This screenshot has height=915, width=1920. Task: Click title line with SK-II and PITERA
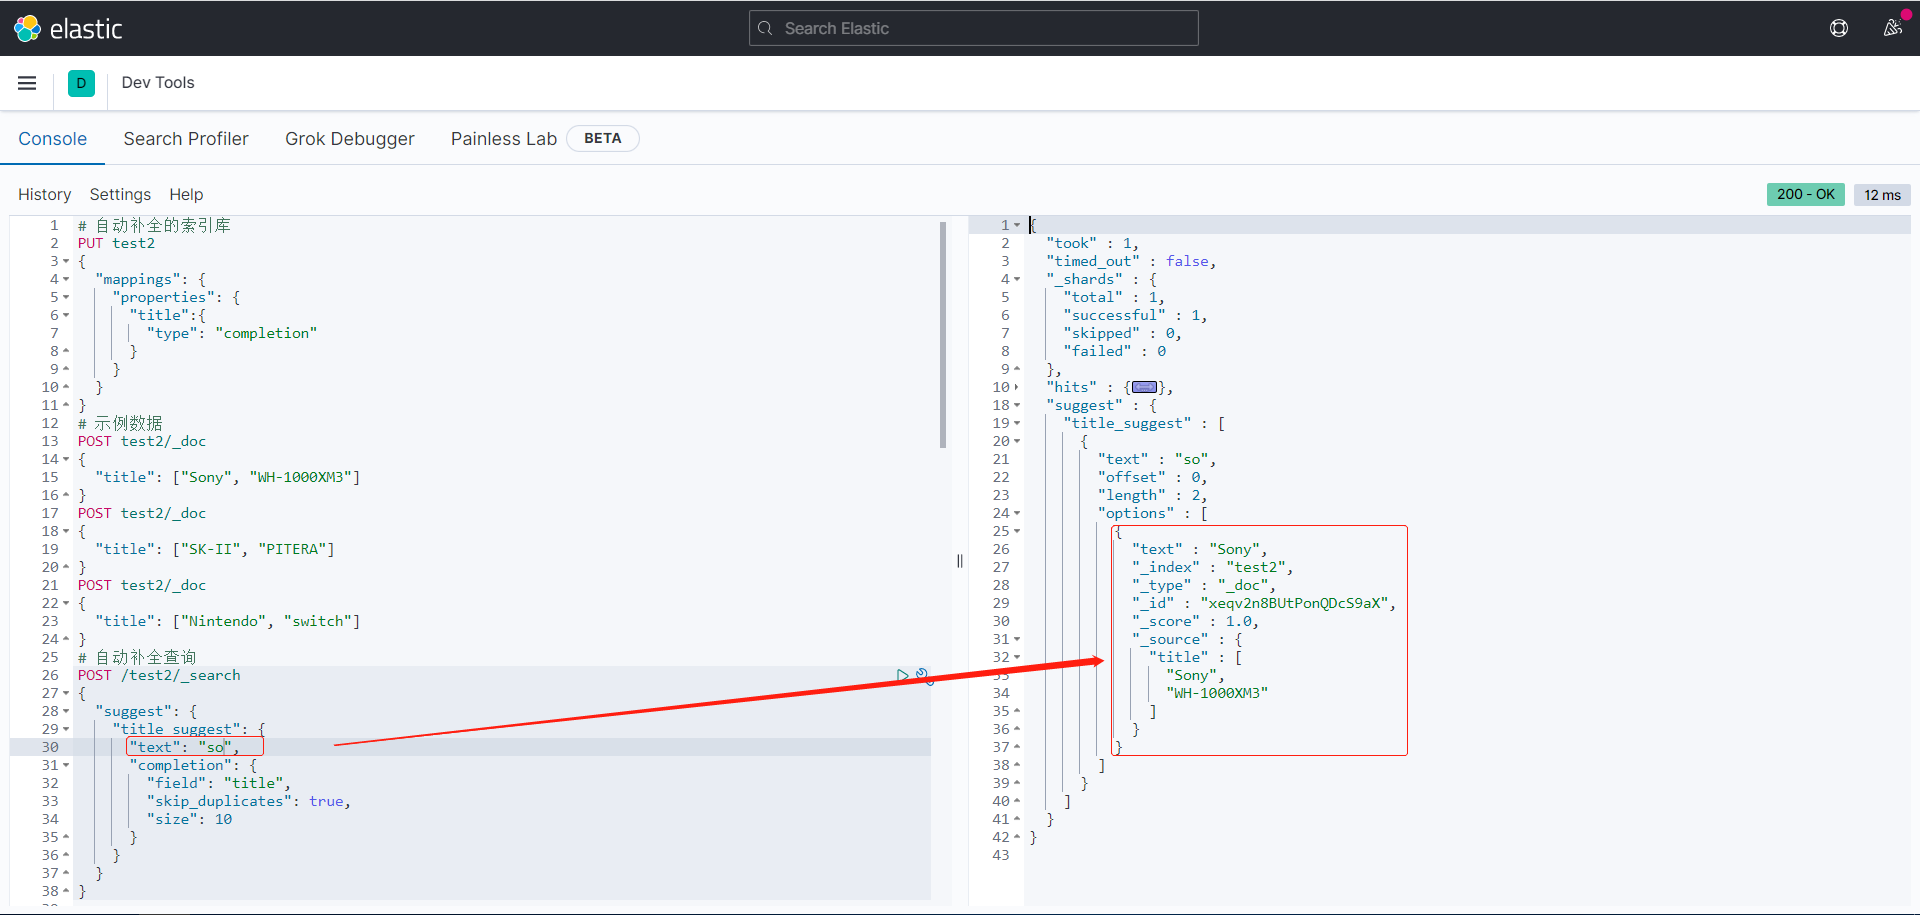pos(215,549)
